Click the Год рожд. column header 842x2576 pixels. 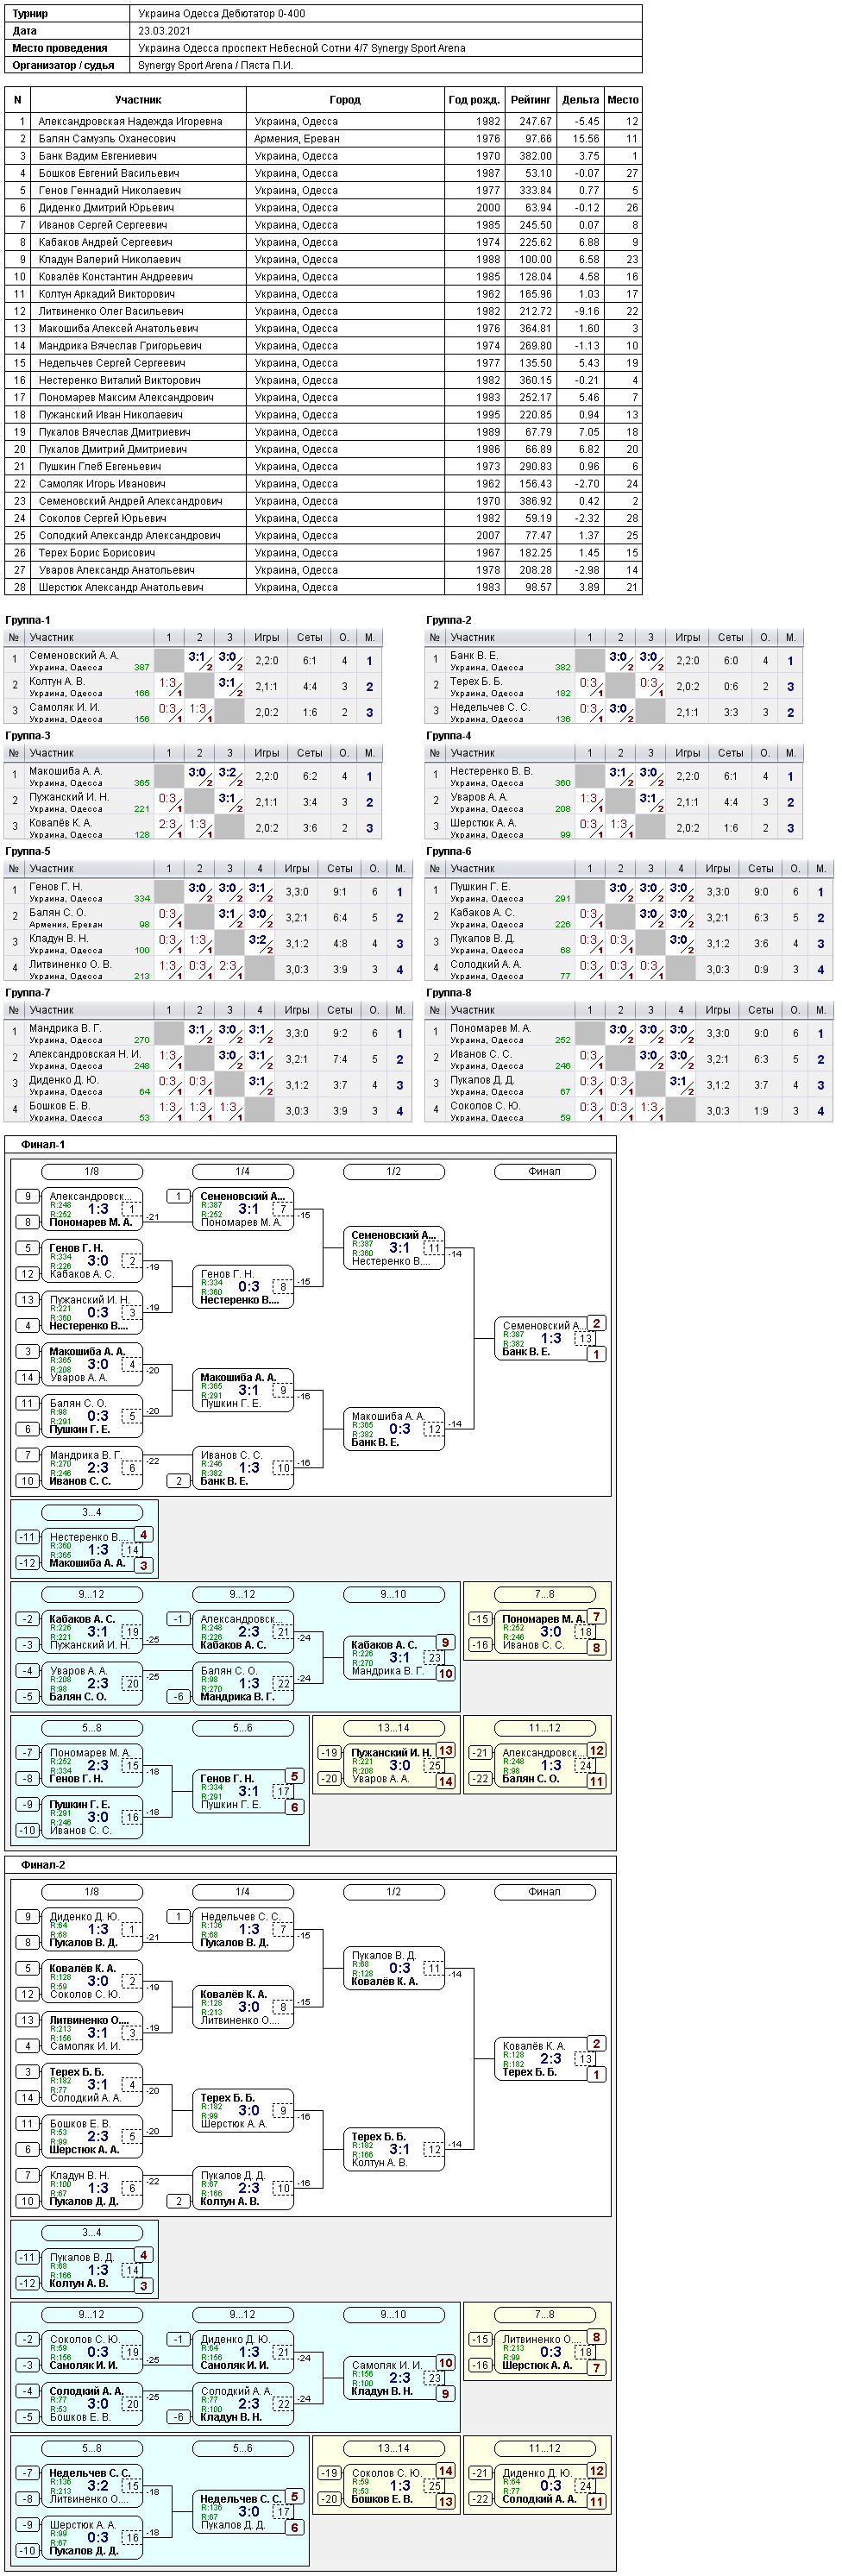[x=474, y=100]
